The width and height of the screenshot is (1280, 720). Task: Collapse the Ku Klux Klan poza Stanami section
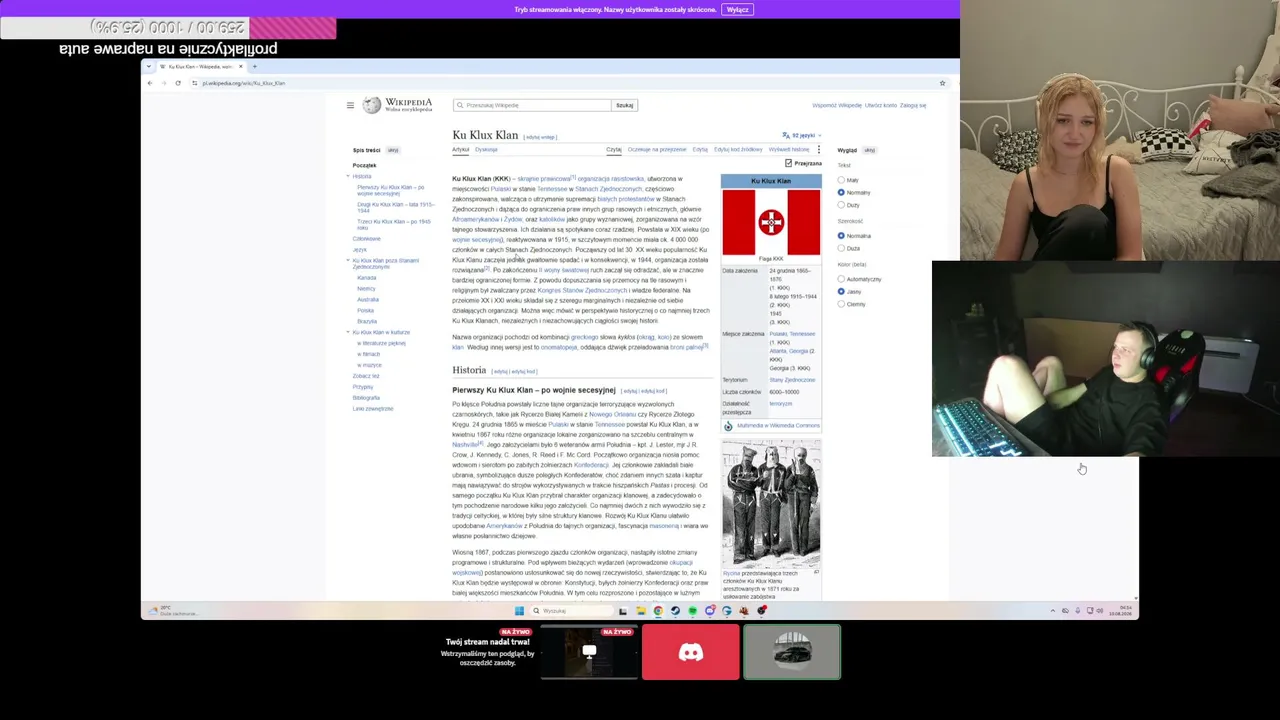348,260
